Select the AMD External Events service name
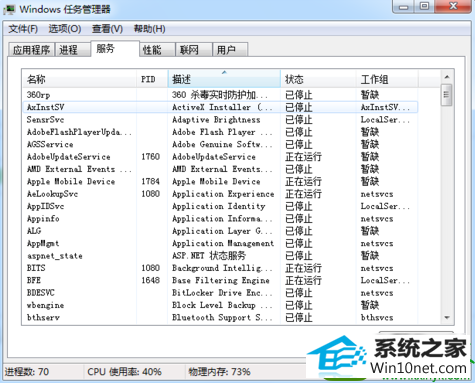475x383 pixels. pyautogui.click(x=79, y=169)
